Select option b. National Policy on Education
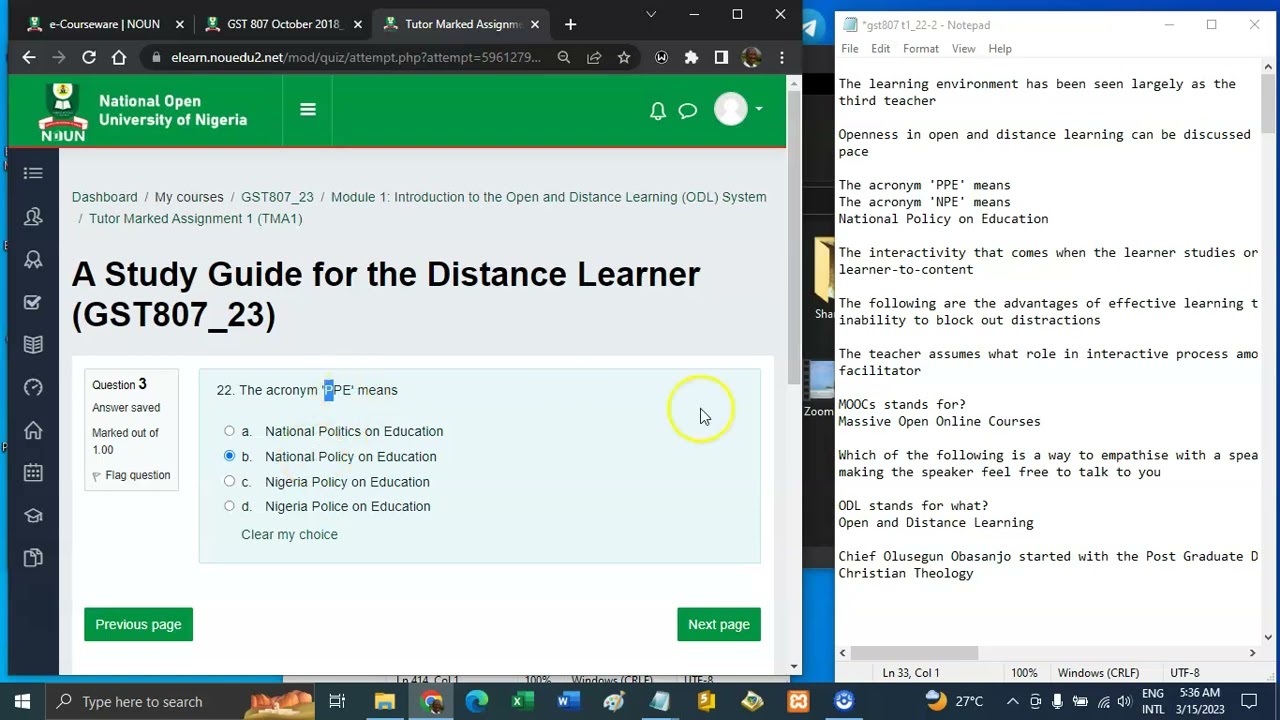Screen dimensions: 1280x720 [229, 456]
